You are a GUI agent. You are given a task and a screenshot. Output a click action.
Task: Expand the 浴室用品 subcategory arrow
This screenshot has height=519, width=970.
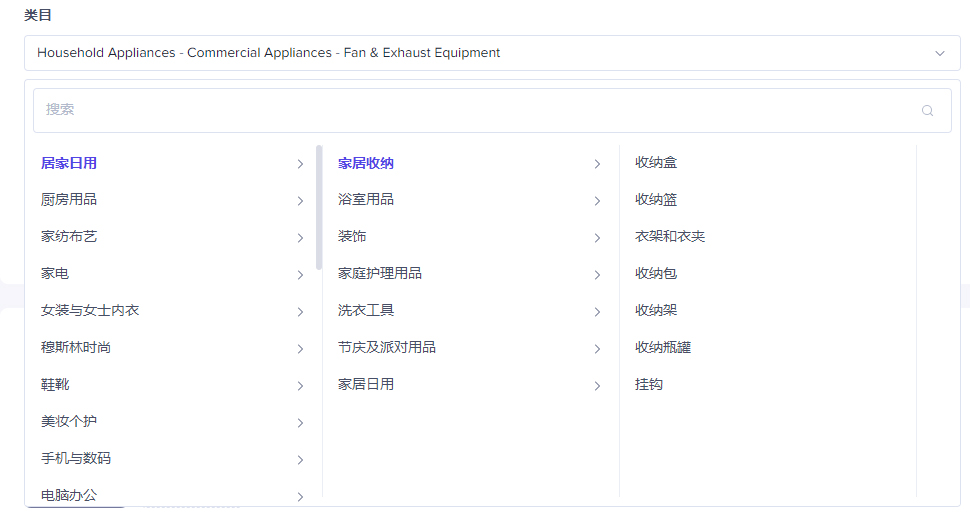coord(597,201)
